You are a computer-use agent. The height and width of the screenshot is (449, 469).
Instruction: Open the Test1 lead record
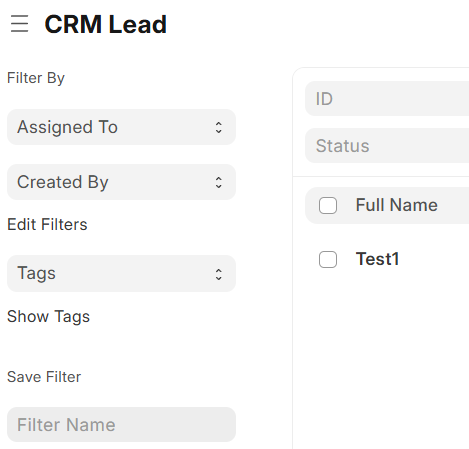click(x=377, y=259)
